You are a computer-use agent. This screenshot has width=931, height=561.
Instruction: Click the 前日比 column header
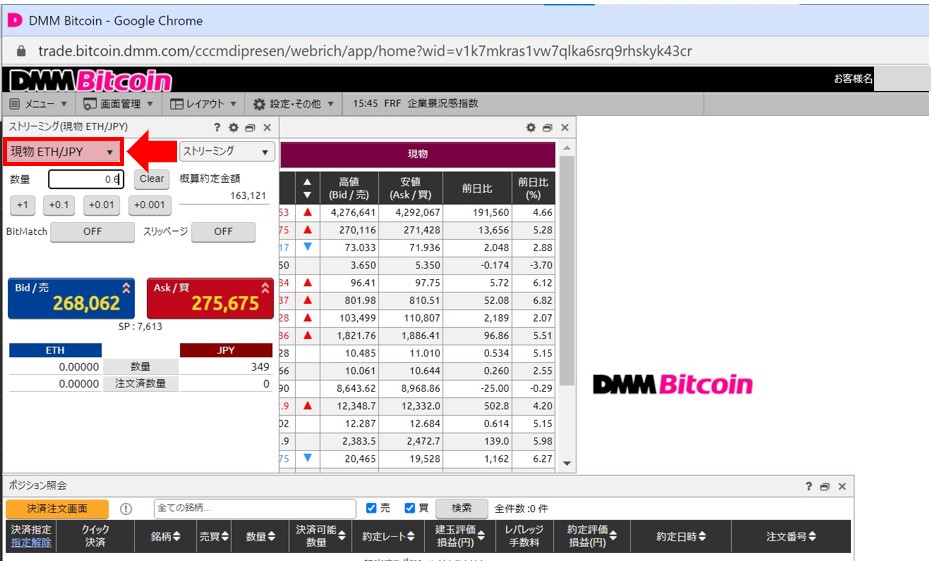[477, 188]
